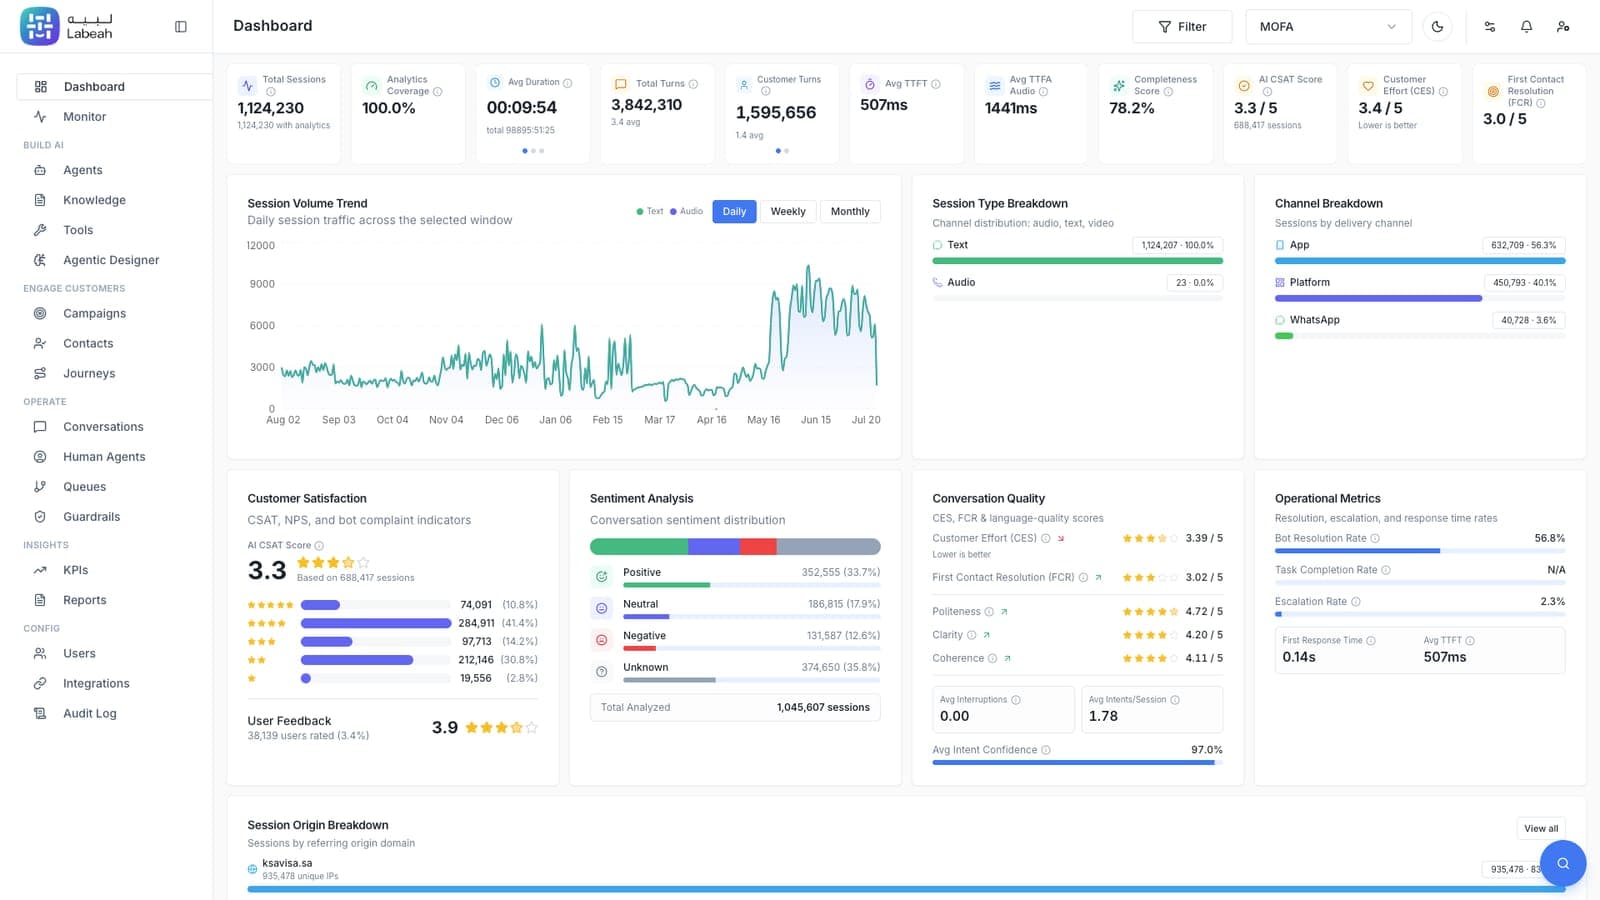Image resolution: width=1600 pixels, height=900 pixels.
Task: Click the Labeah logo
Action: coord(68,26)
